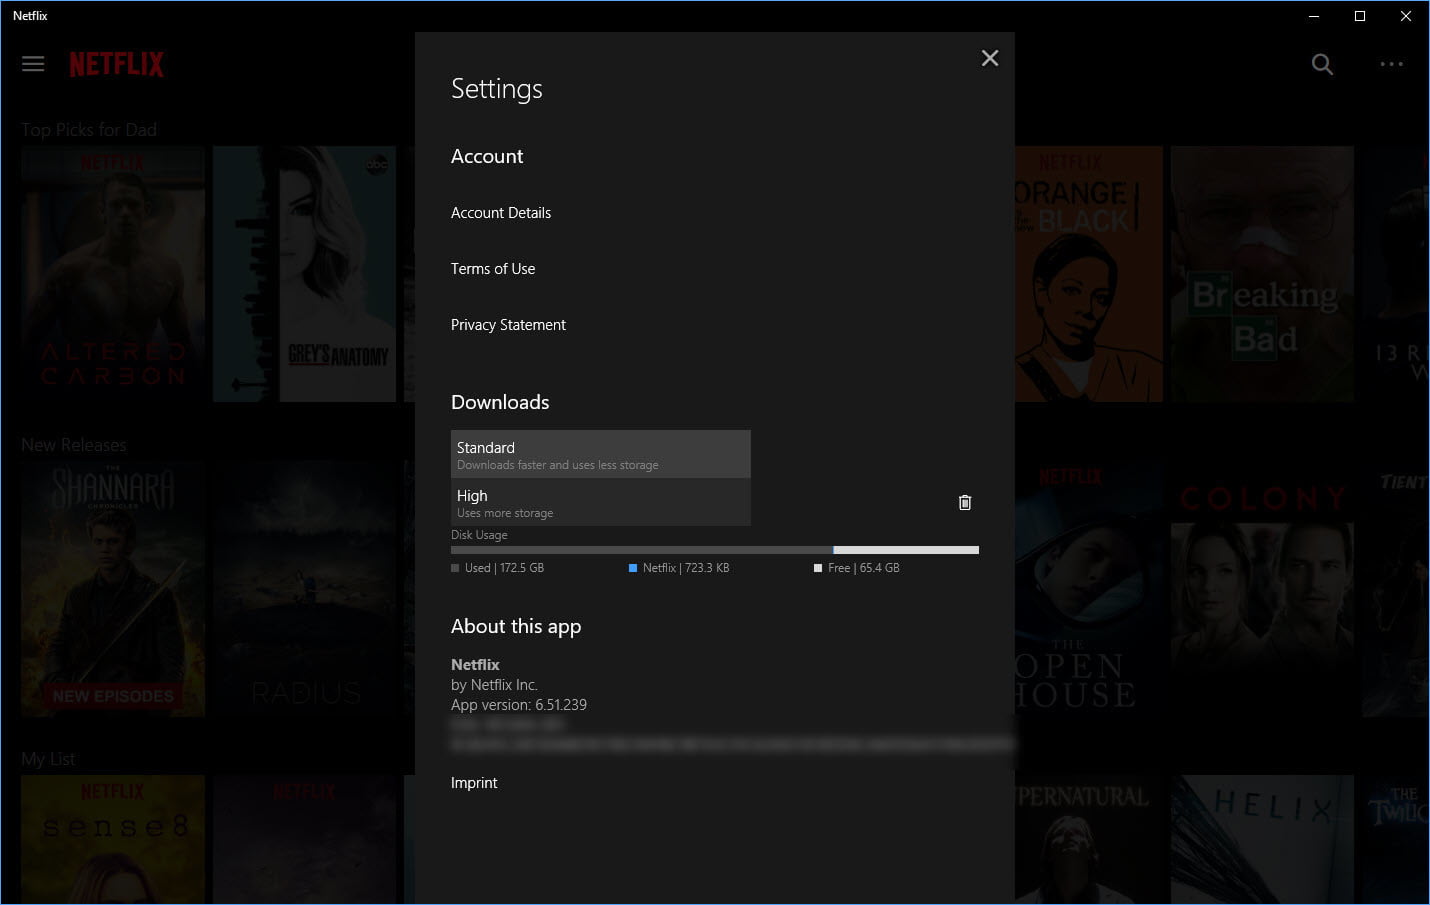Open Account Details

[501, 212]
